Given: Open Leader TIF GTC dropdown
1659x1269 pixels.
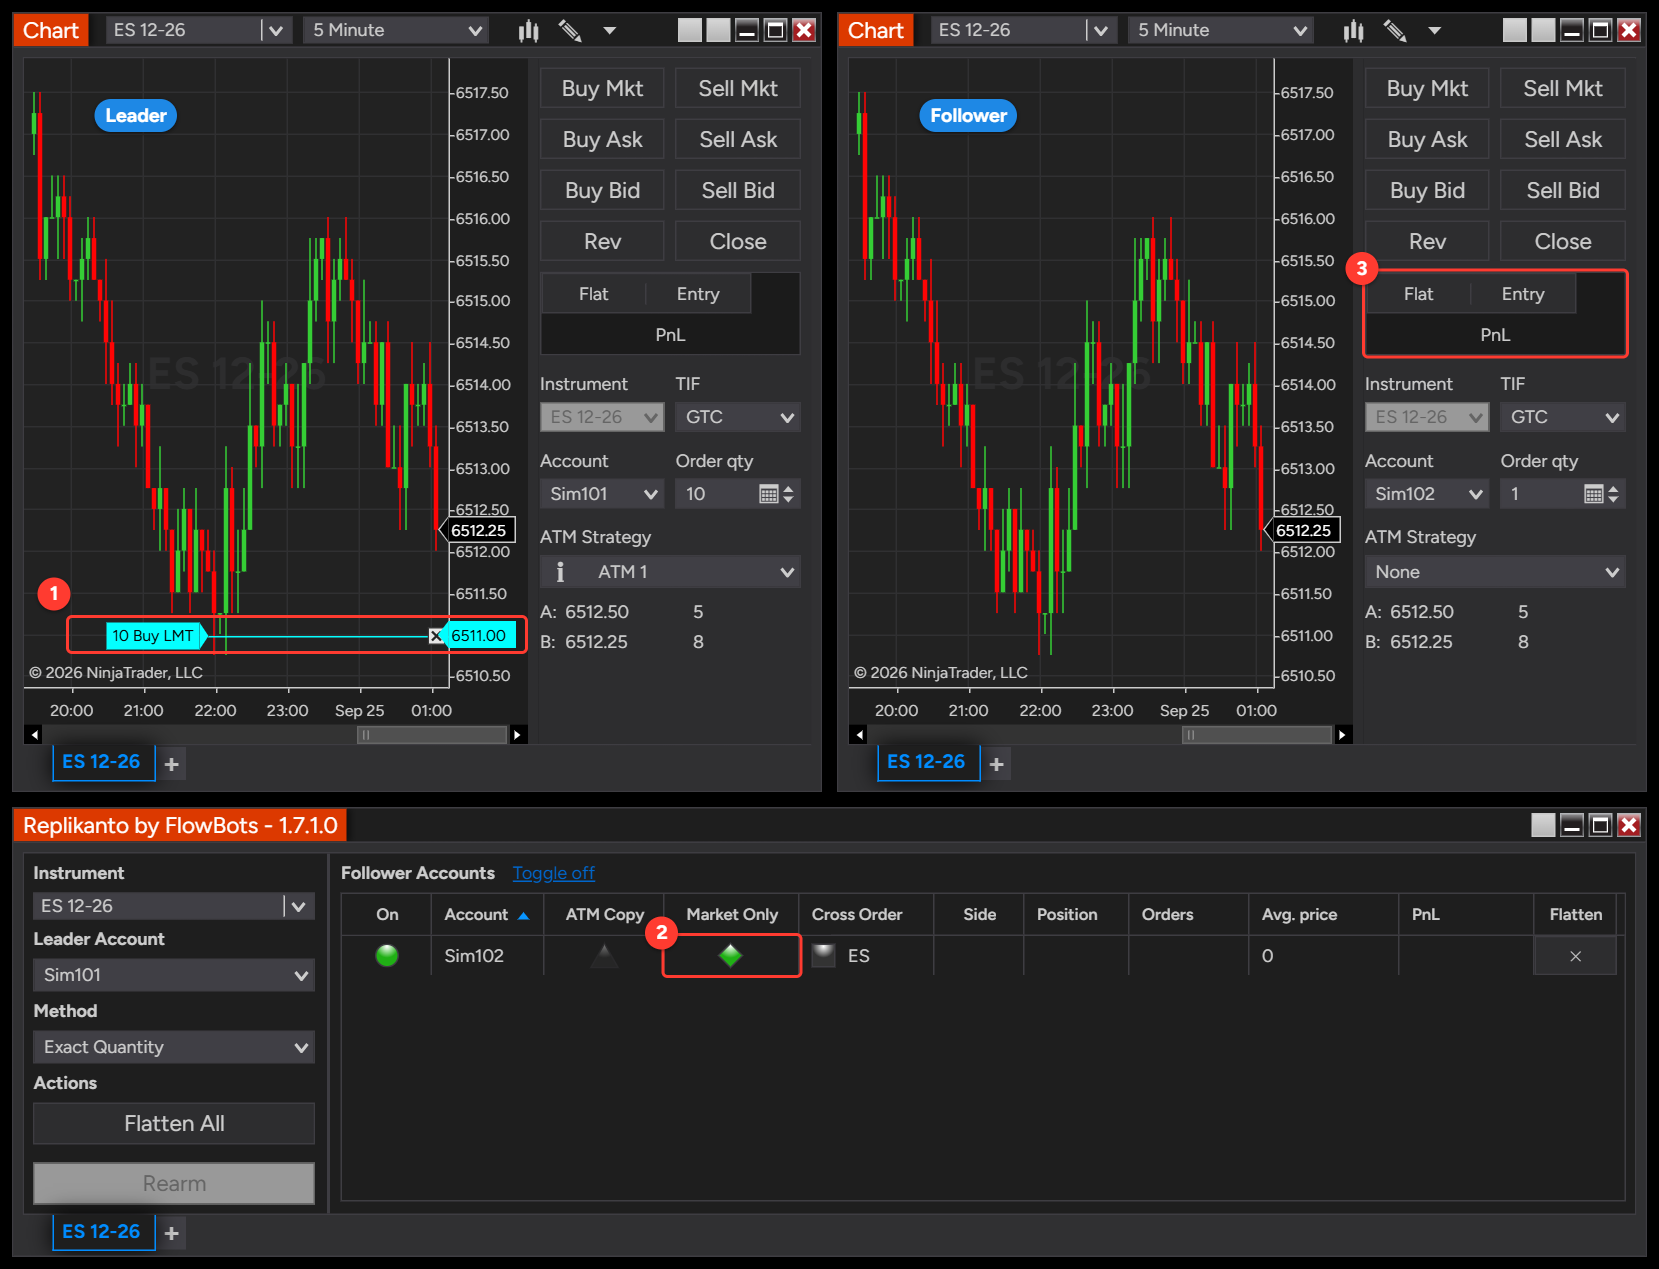Looking at the screenshot, I should [x=738, y=417].
